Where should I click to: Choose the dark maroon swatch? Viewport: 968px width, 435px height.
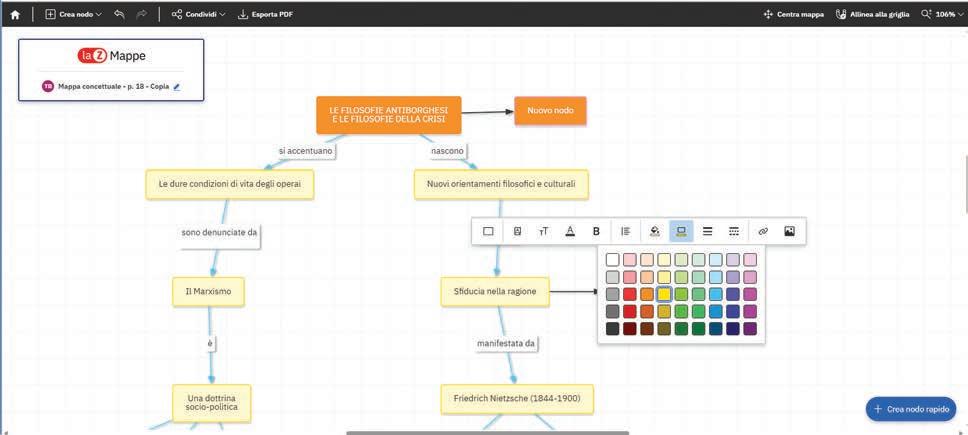pos(630,329)
